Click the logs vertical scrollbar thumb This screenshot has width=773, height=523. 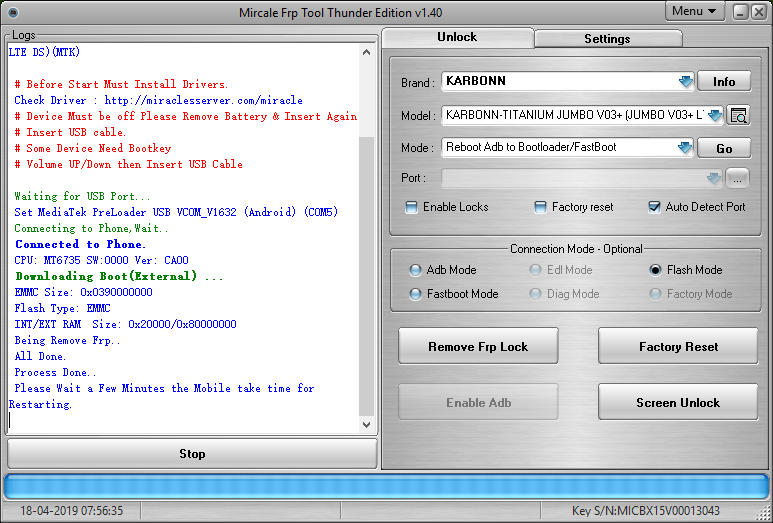point(366,276)
